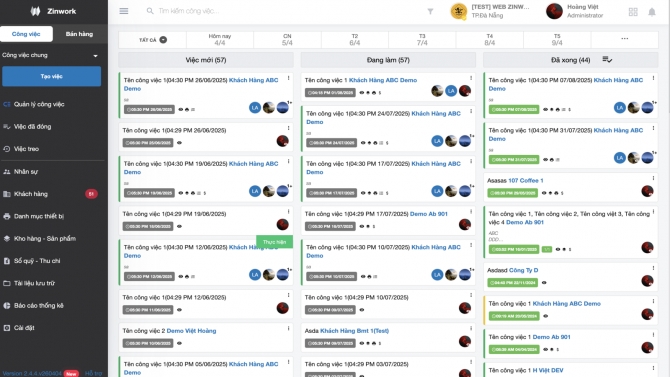Select the T2 6/4 date tab
The width and height of the screenshot is (670, 377).
(x=355, y=39)
